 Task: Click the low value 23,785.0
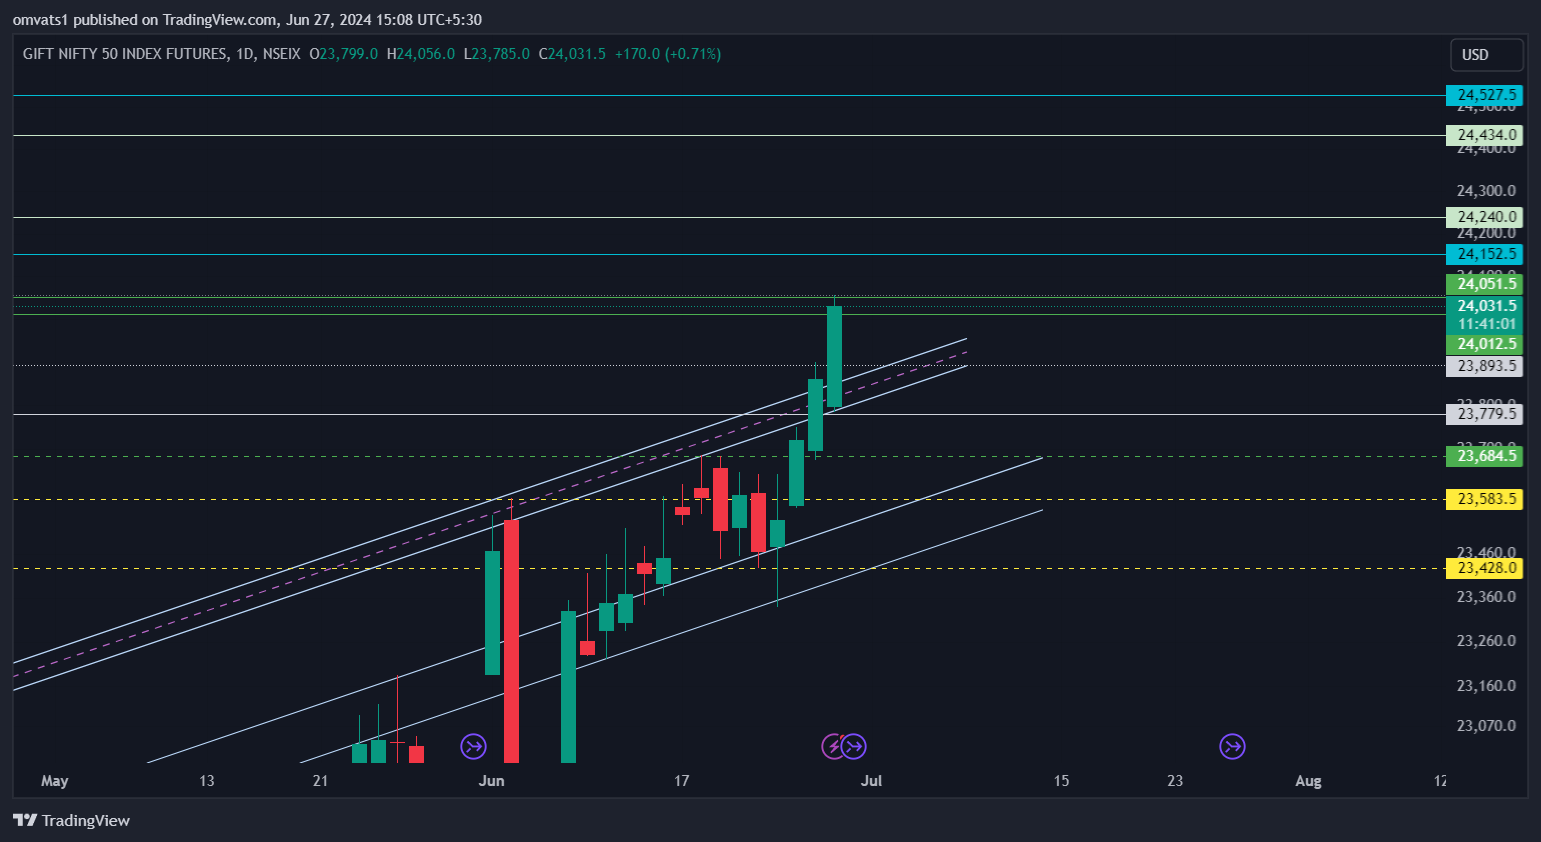(x=501, y=54)
